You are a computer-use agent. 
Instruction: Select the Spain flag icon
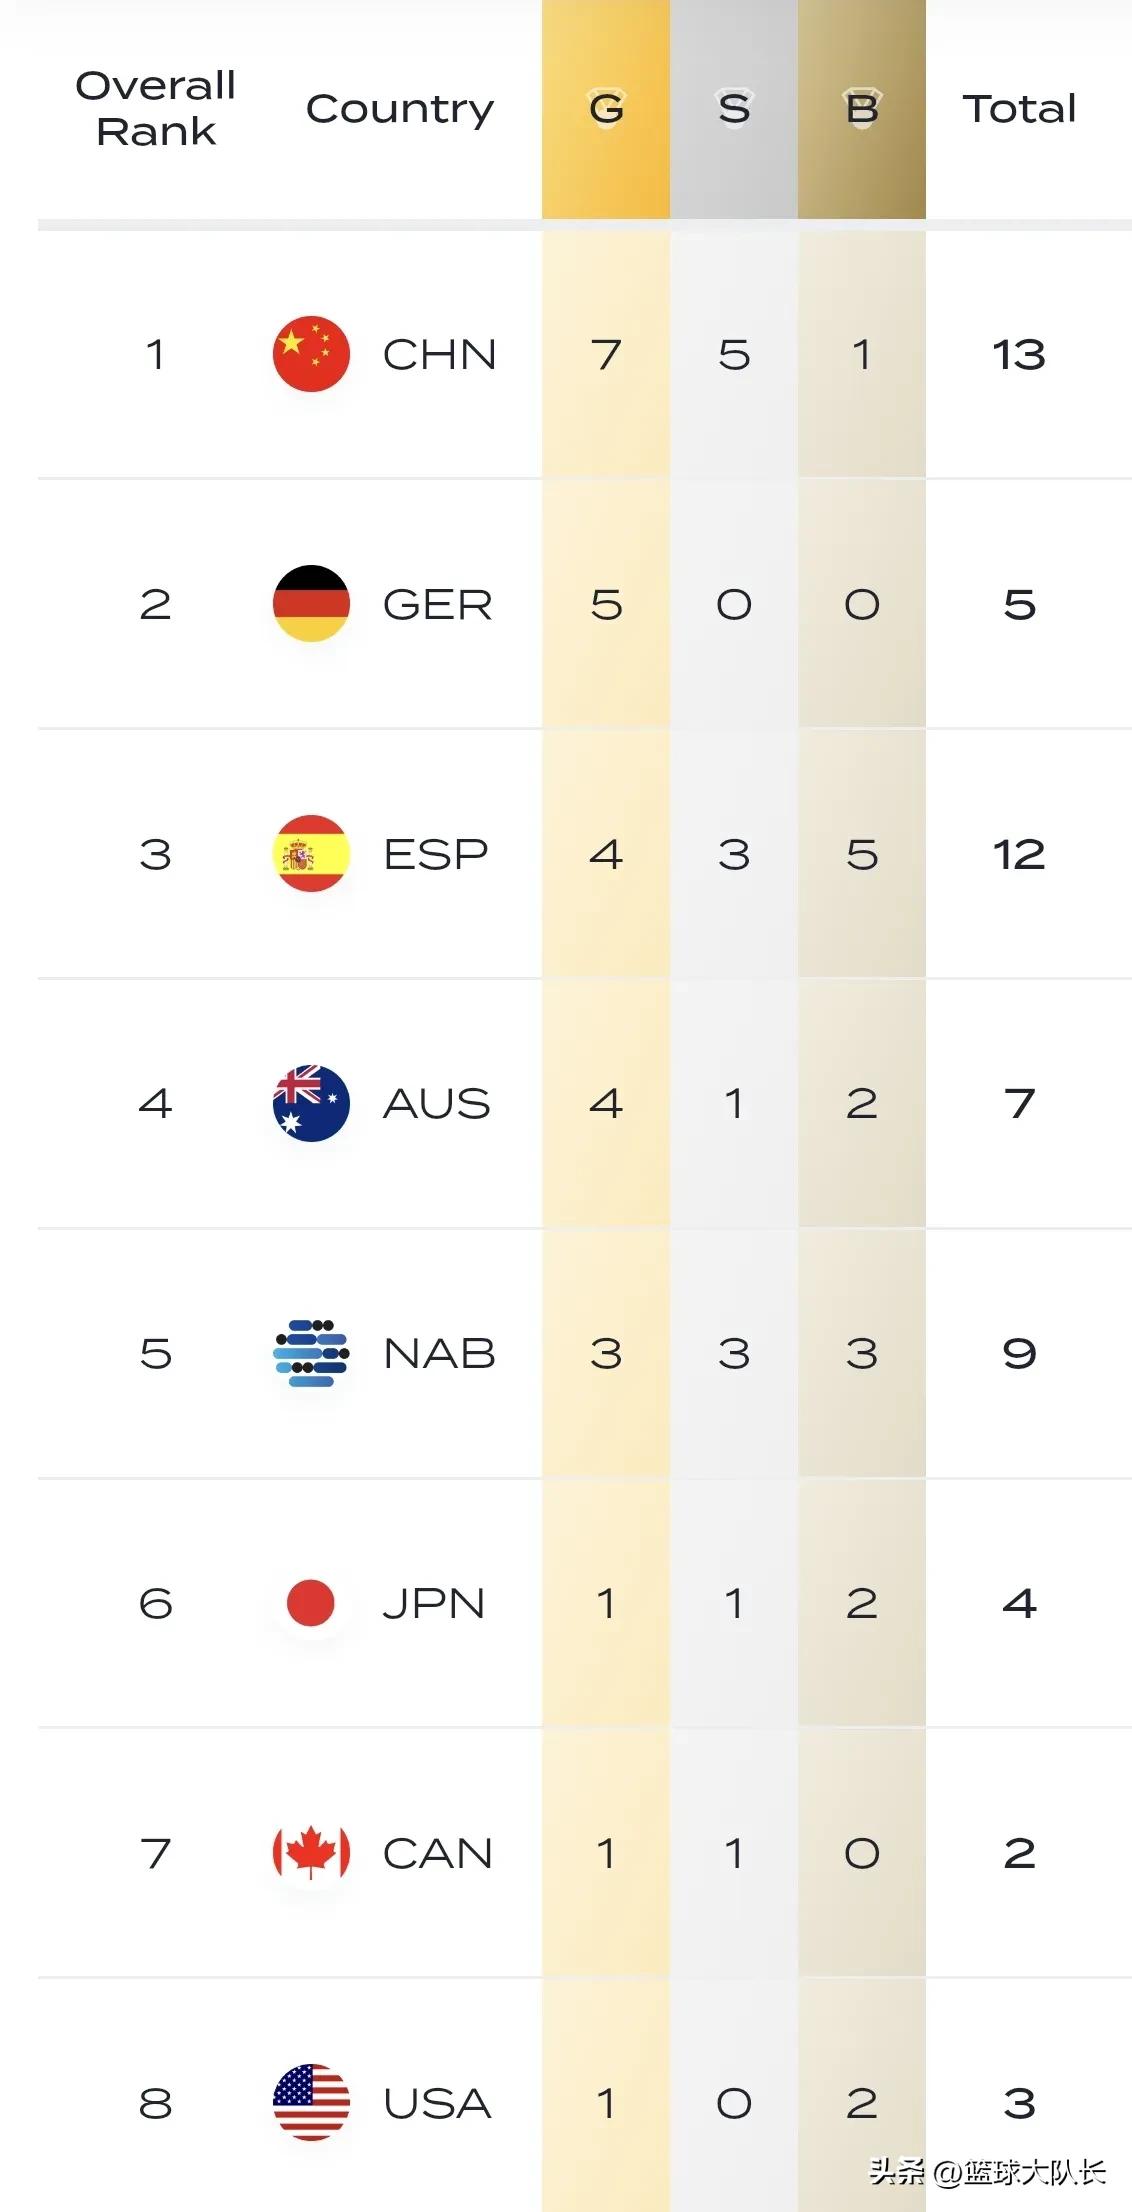click(311, 853)
